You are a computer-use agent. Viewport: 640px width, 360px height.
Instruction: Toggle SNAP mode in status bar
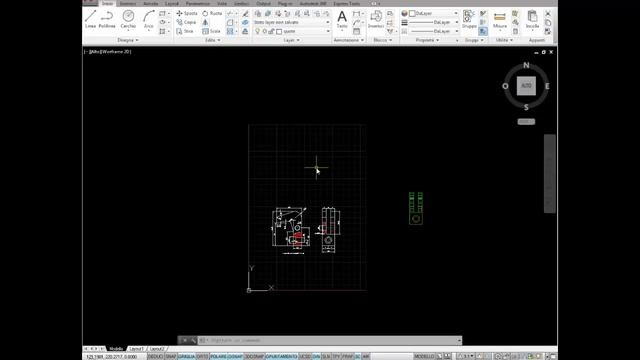(171, 356)
